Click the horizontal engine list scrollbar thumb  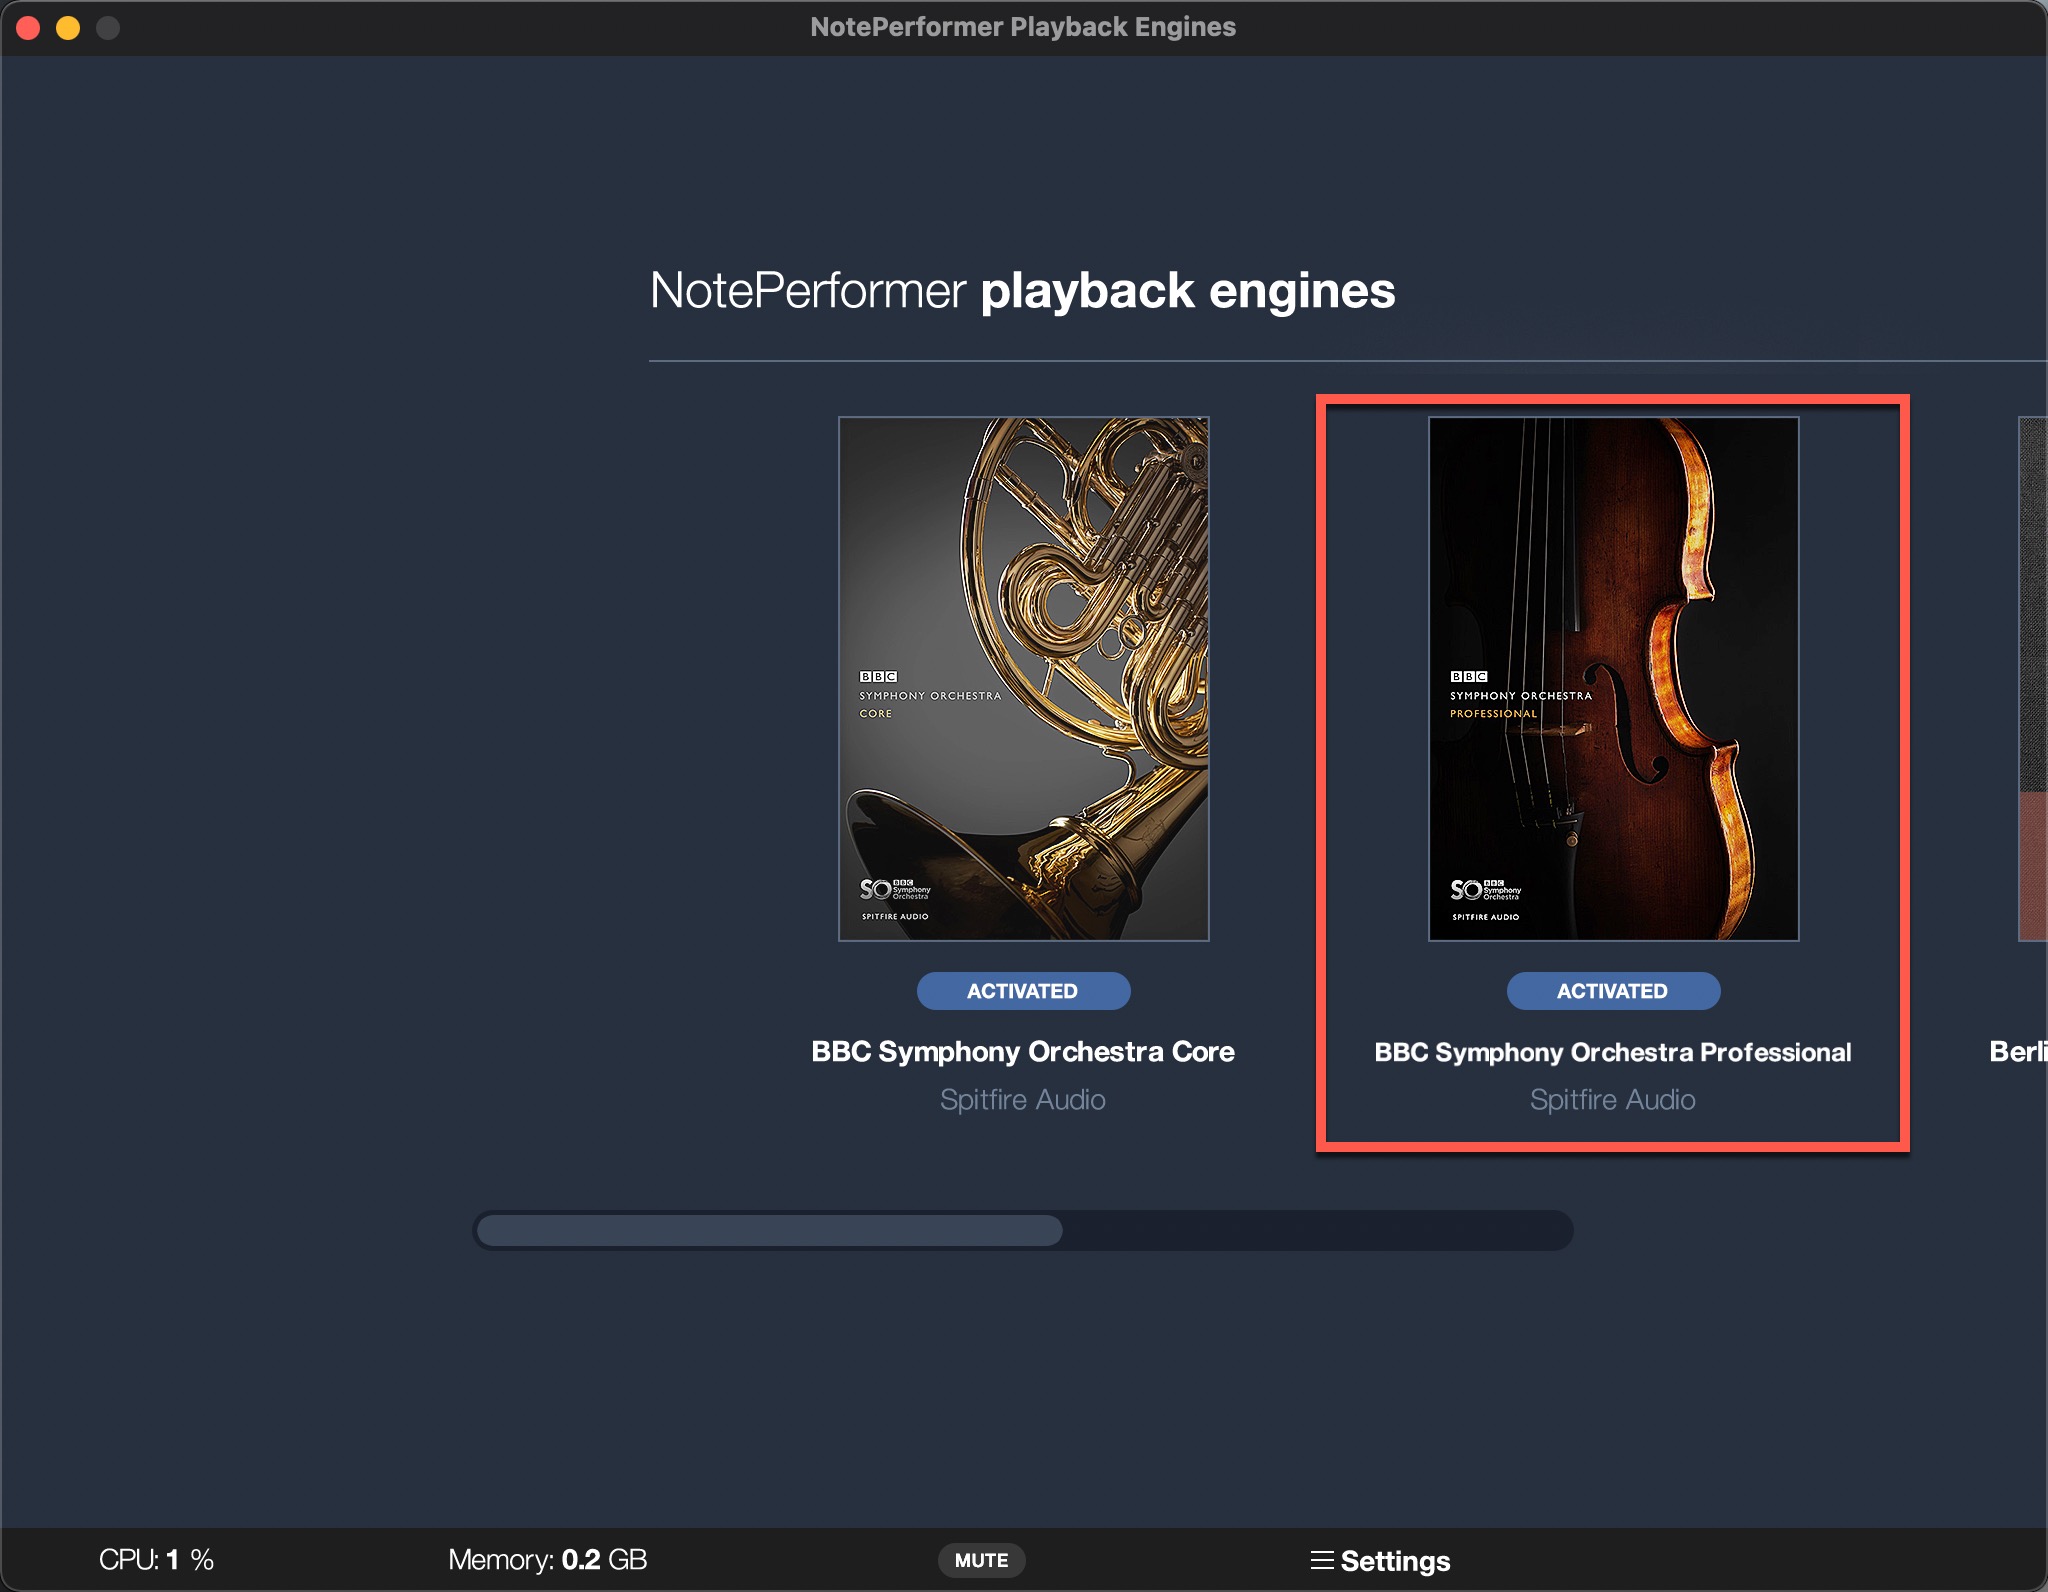point(769,1230)
